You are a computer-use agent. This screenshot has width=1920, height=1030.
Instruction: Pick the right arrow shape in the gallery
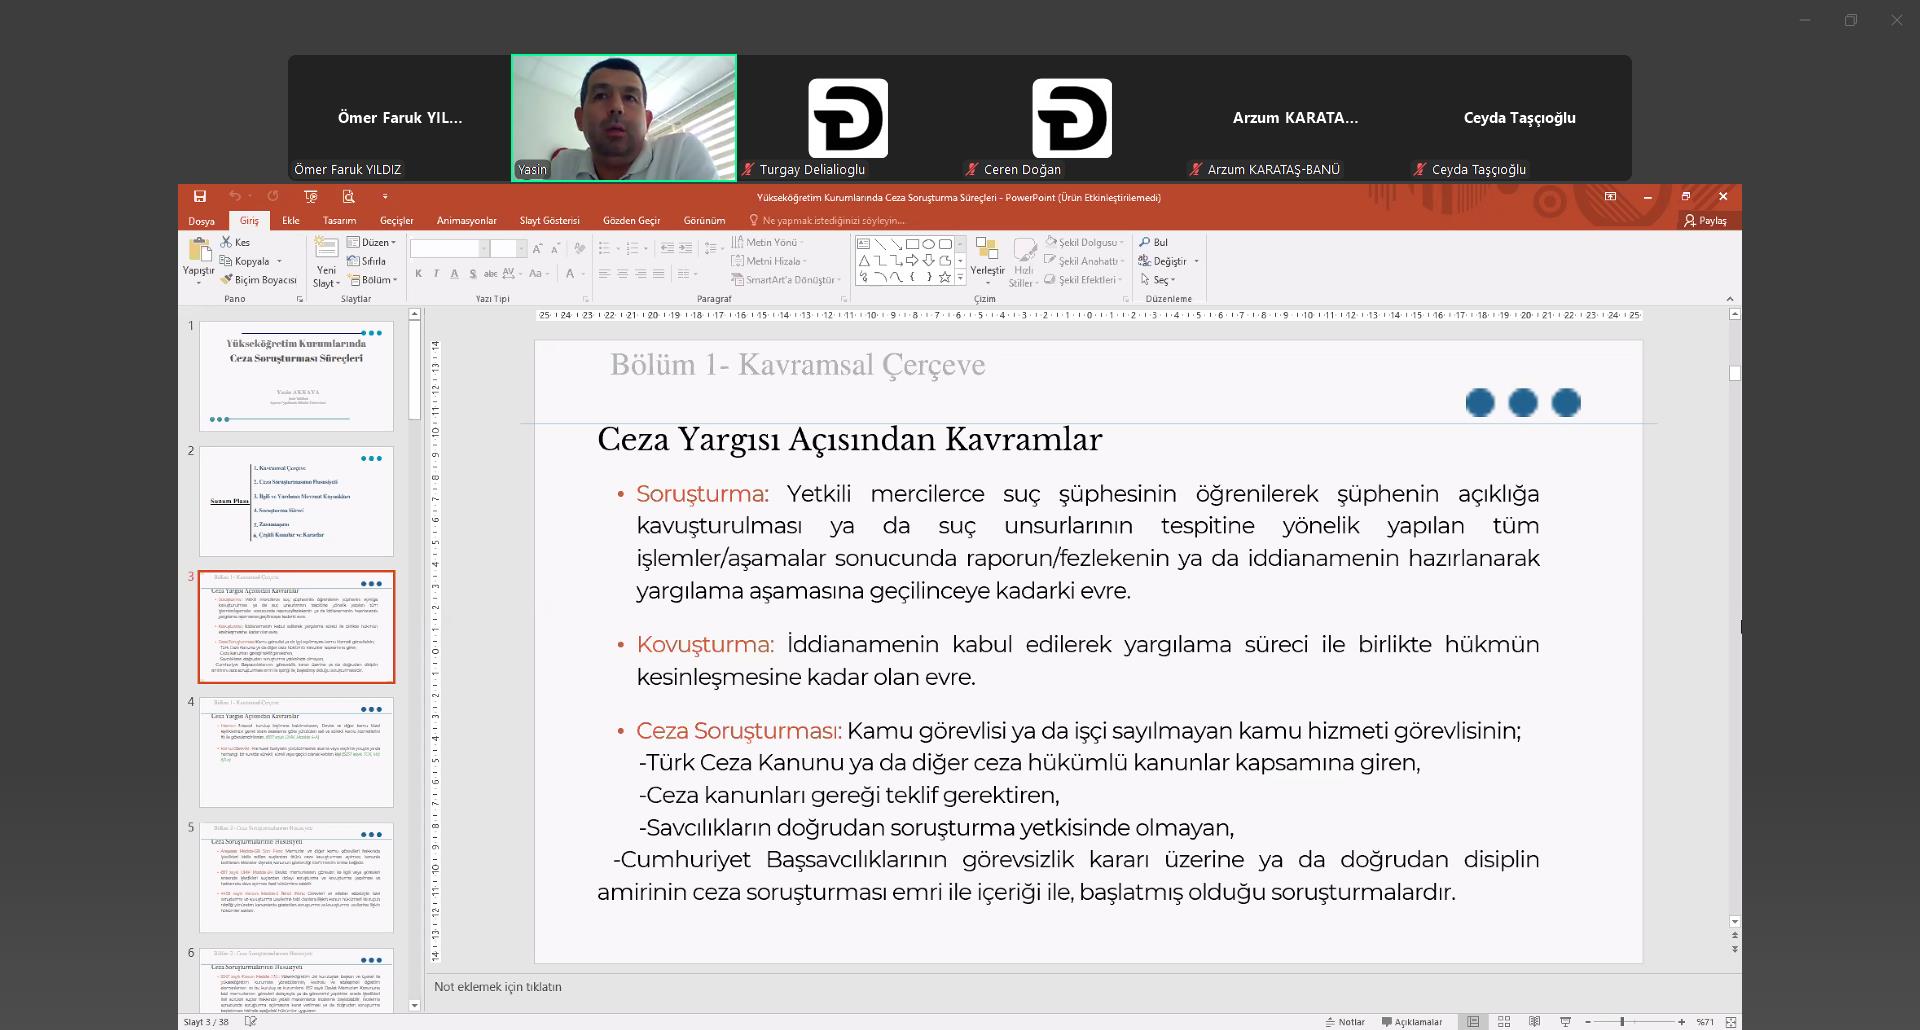click(911, 260)
